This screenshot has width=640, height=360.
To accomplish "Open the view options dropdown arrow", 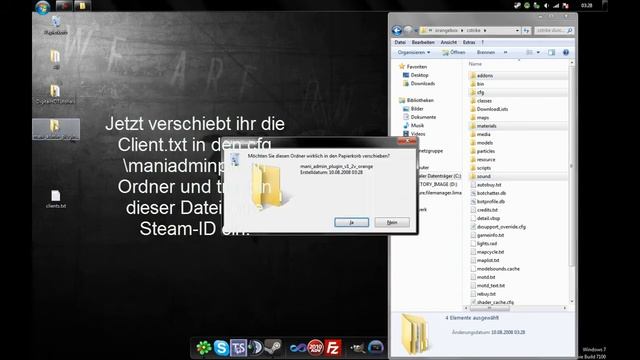I will [x=538, y=52].
